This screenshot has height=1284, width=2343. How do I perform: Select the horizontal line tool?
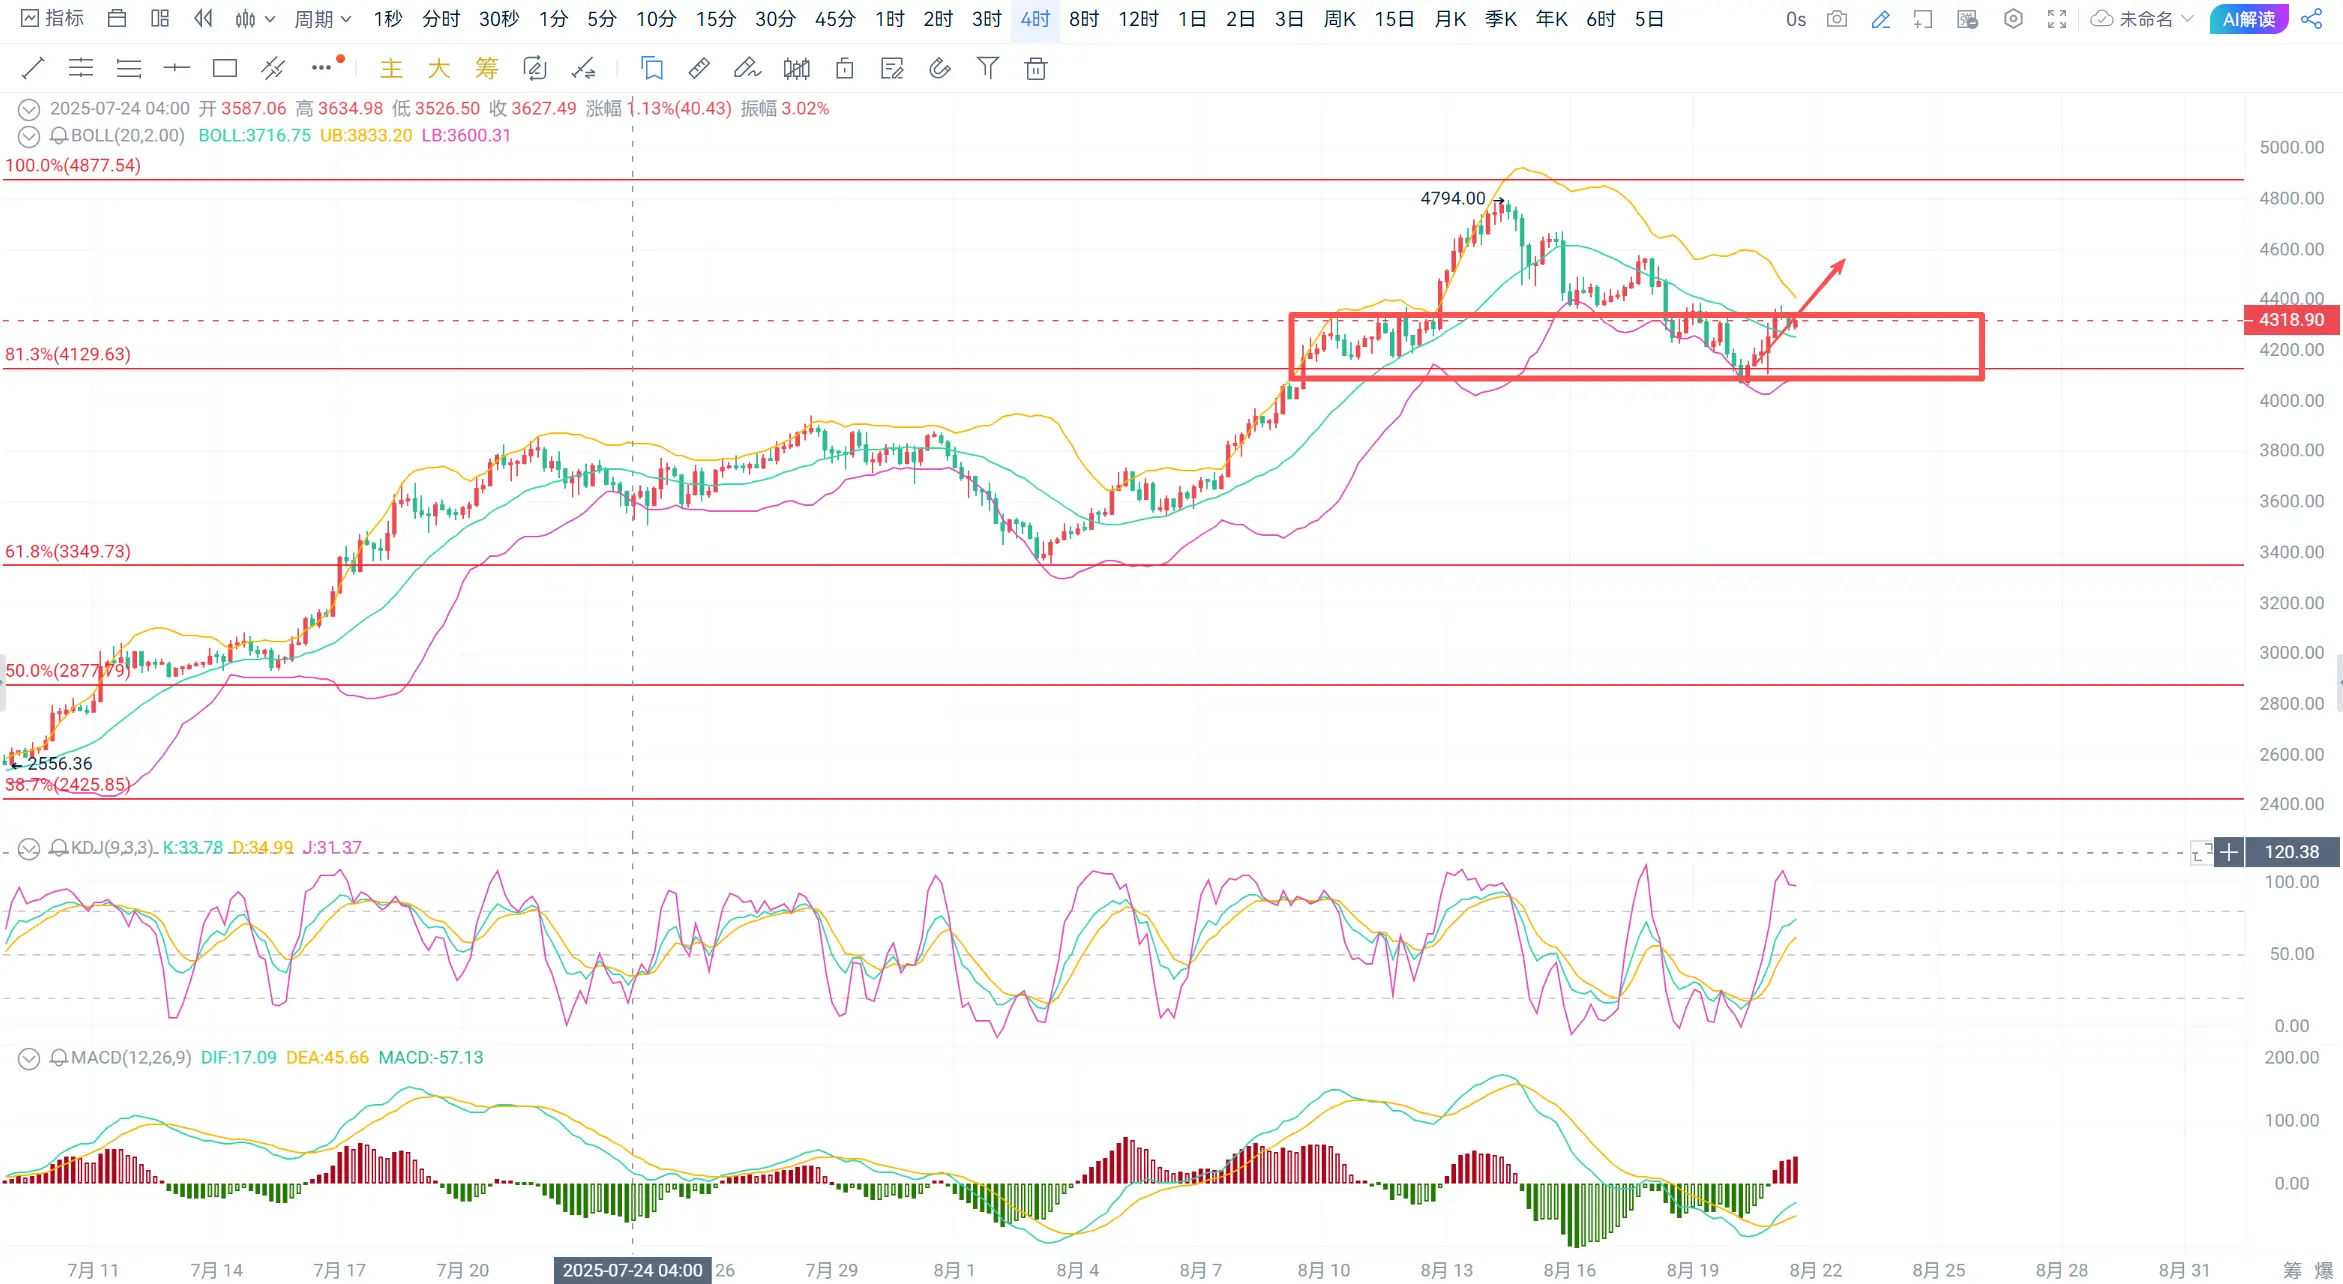click(177, 68)
